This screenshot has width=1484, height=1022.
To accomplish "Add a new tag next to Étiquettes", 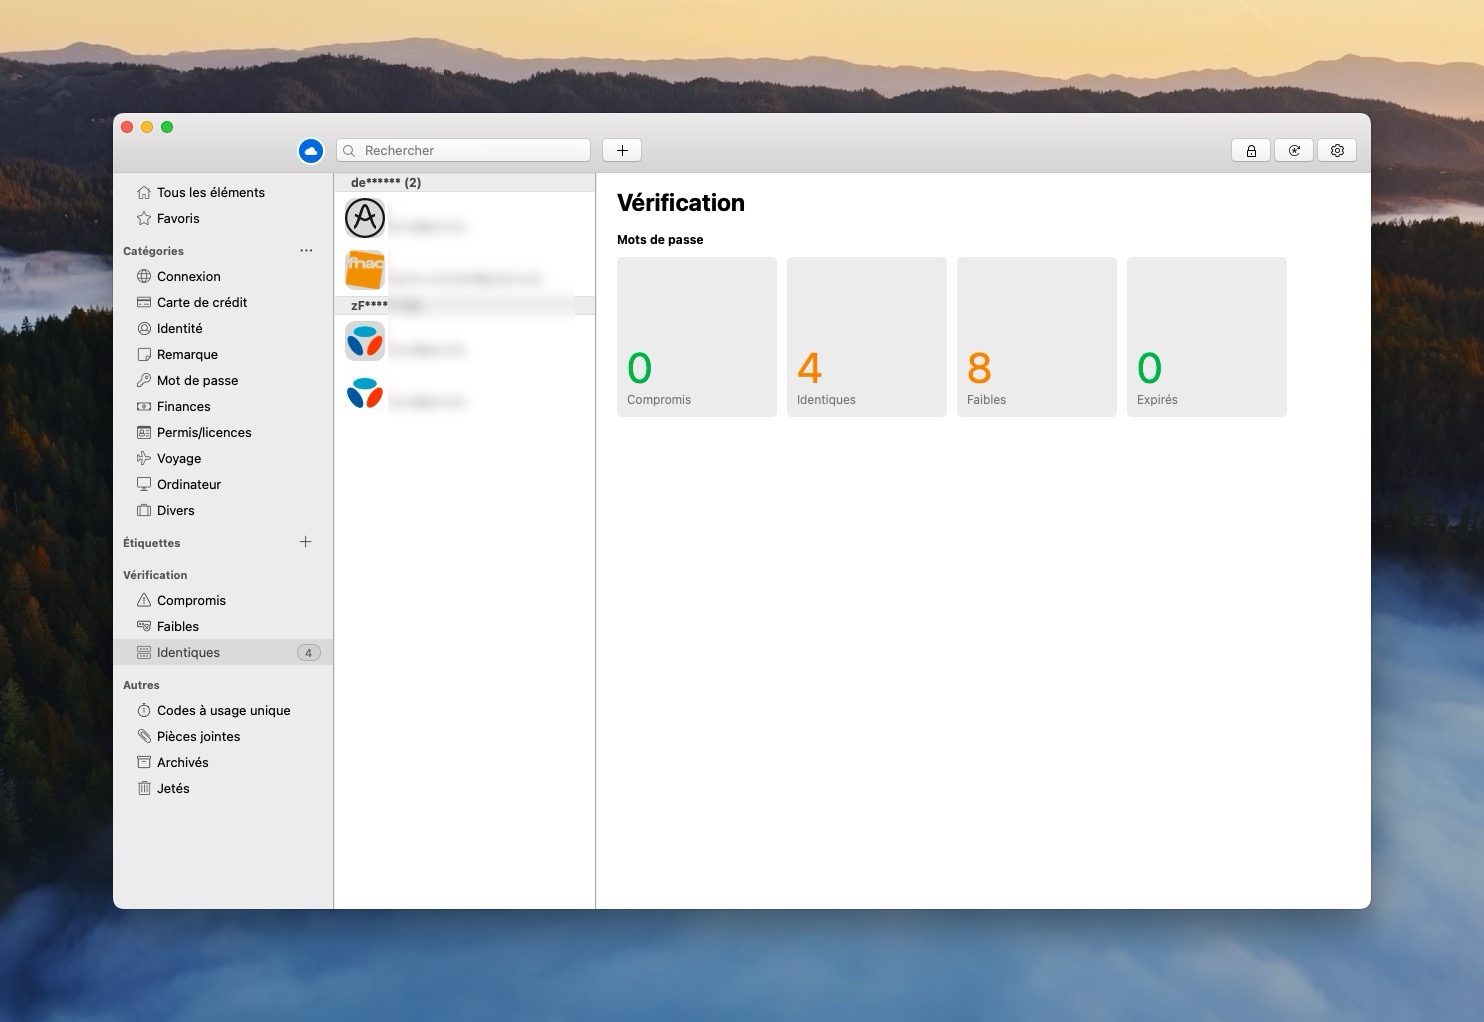I will pyautogui.click(x=306, y=542).
